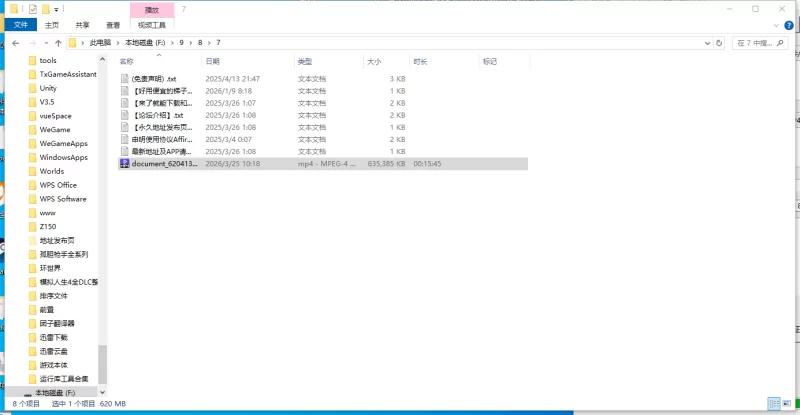Click the sidebar scroll up arrow

pos(103,60)
